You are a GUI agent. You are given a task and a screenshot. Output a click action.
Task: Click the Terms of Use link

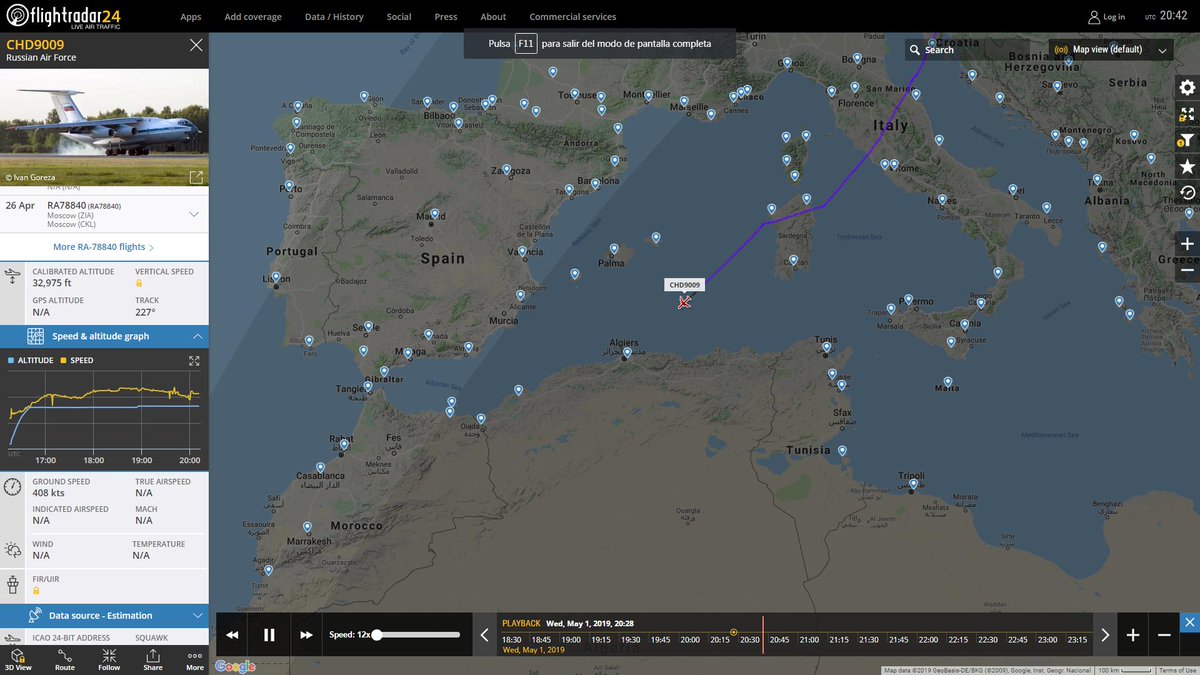(x=1176, y=670)
